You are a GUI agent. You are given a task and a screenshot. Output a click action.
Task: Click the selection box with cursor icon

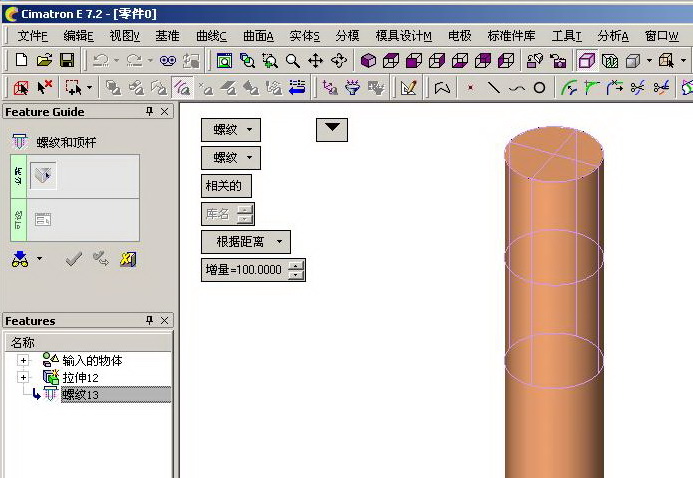73,88
